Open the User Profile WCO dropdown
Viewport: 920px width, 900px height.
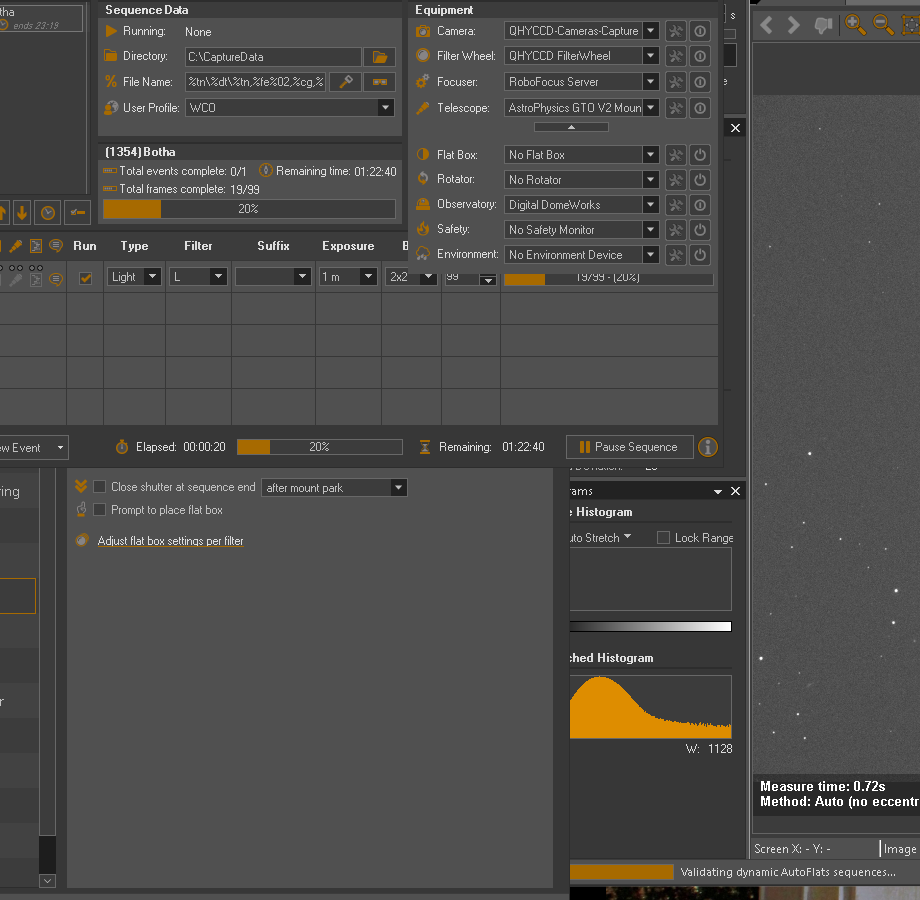pyautogui.click(x=386, y=108)
